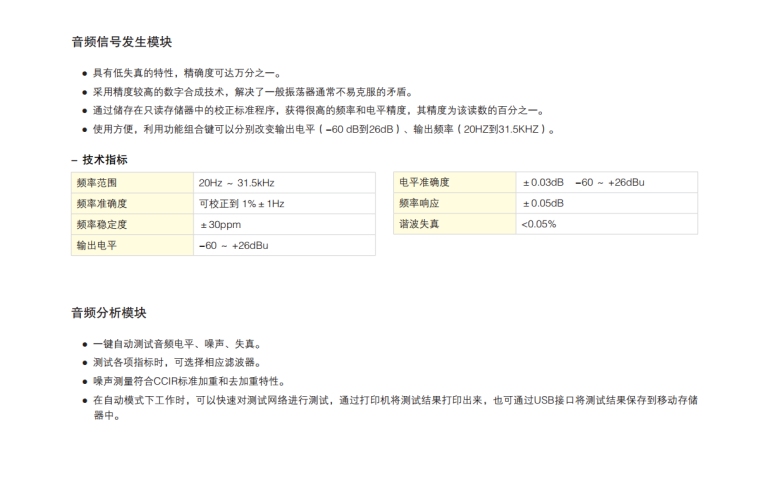The image size is (760, 480).
Task: Select the 频率稳定度 label cell
Action: click(x=132, y=225)
